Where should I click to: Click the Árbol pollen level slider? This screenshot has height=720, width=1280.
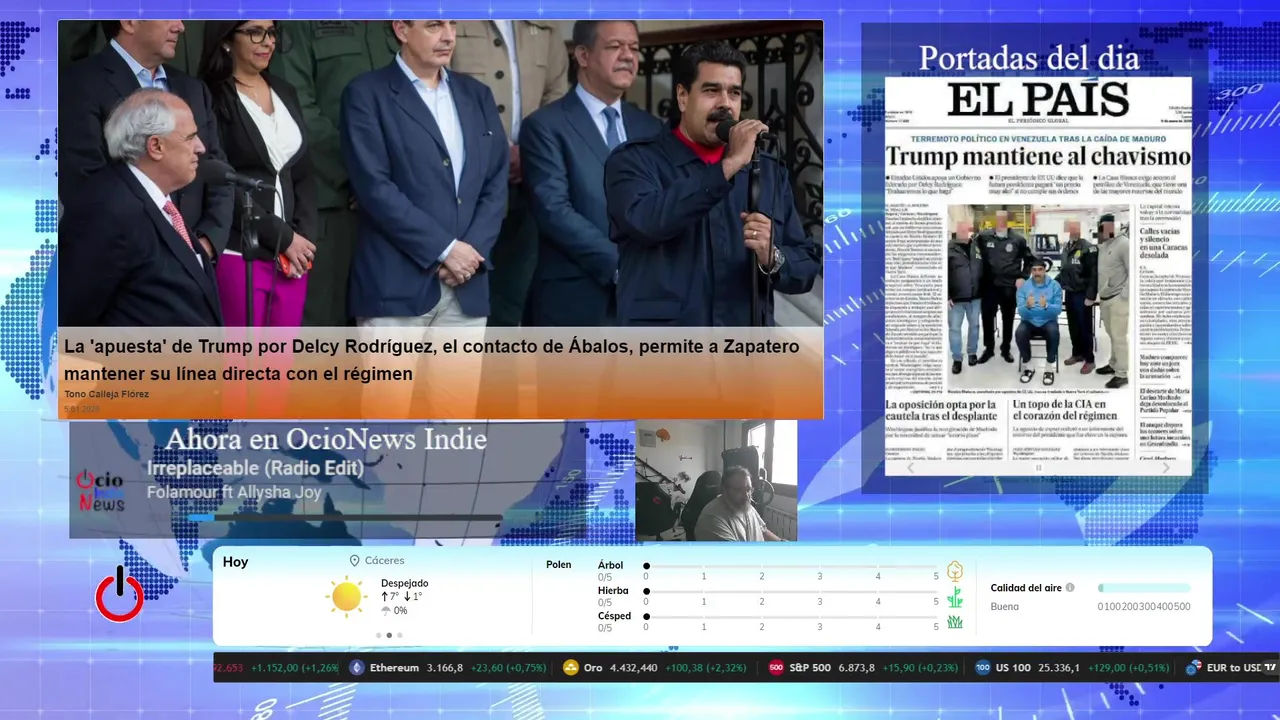(x=791, y=566)
